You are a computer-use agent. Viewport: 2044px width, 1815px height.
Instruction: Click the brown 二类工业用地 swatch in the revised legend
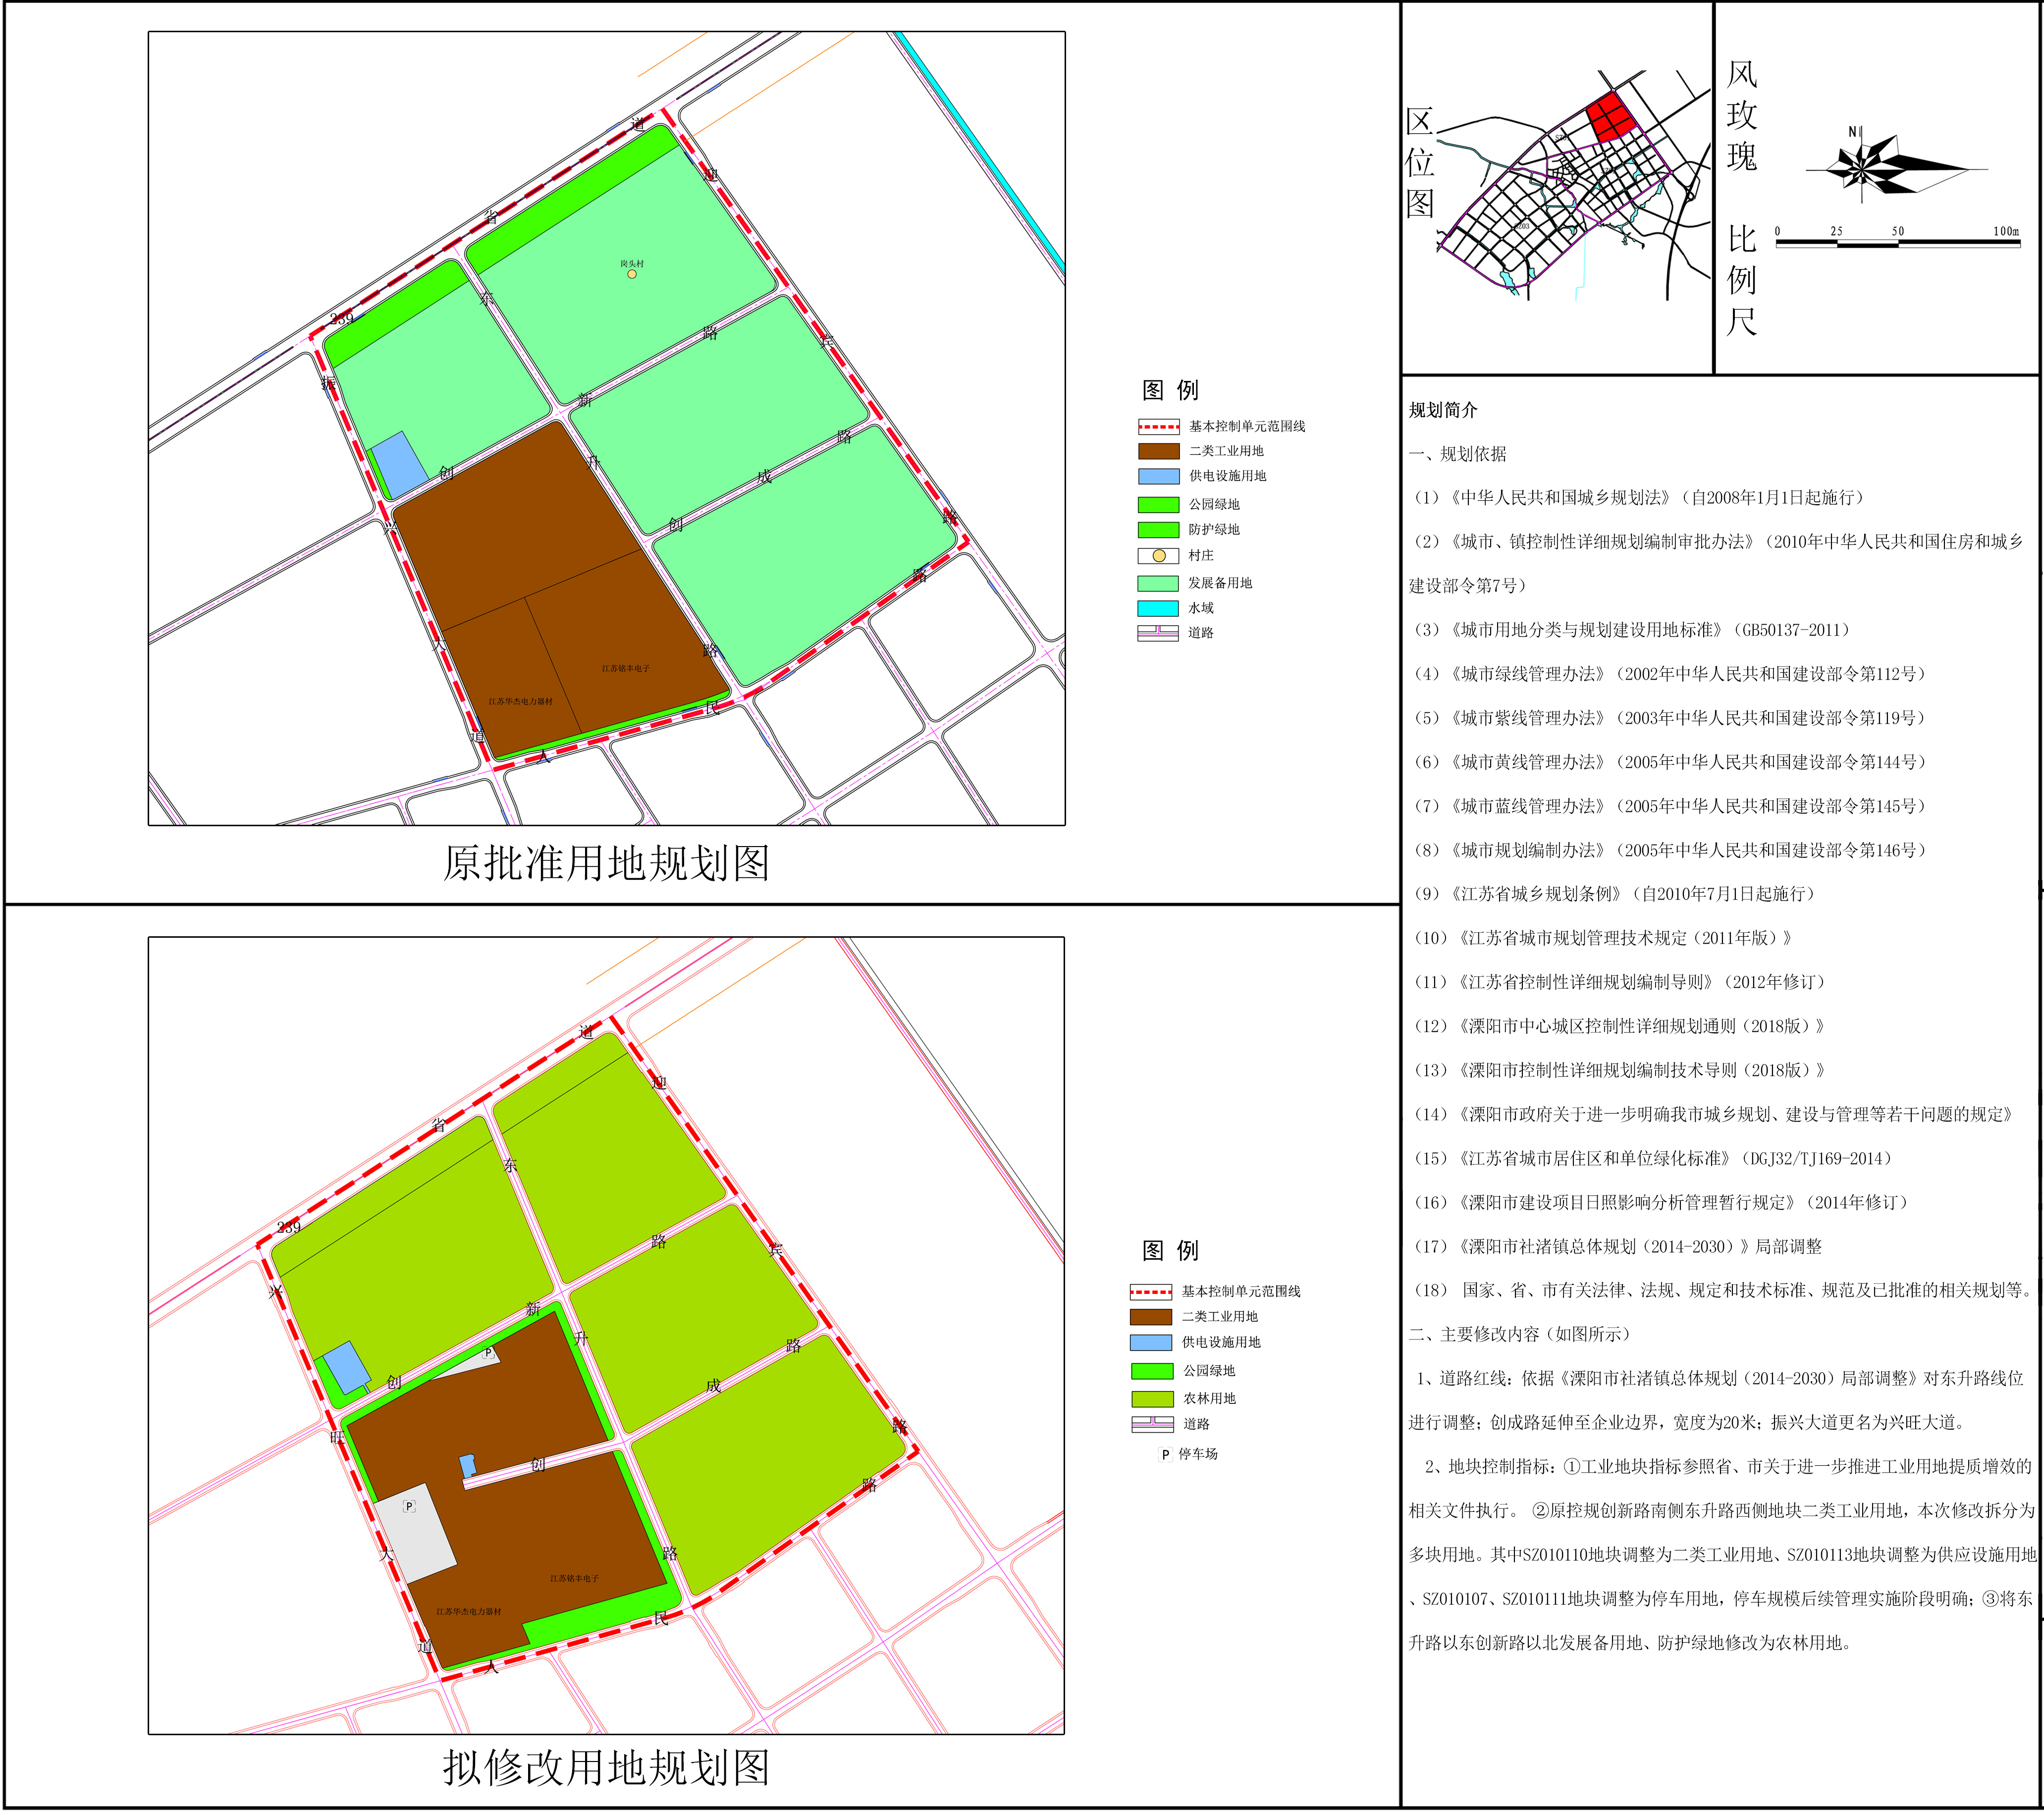1151,1317
